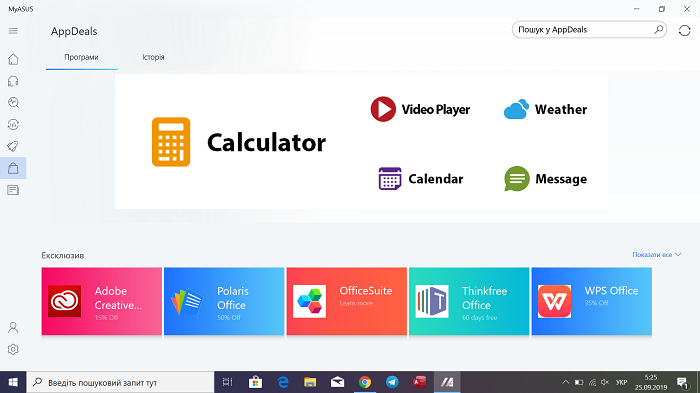Image resolution: width=700 pixels, height=393 pixels.
Task: Open MyASUS settings gear icon
Action: [x=13, y=349]
